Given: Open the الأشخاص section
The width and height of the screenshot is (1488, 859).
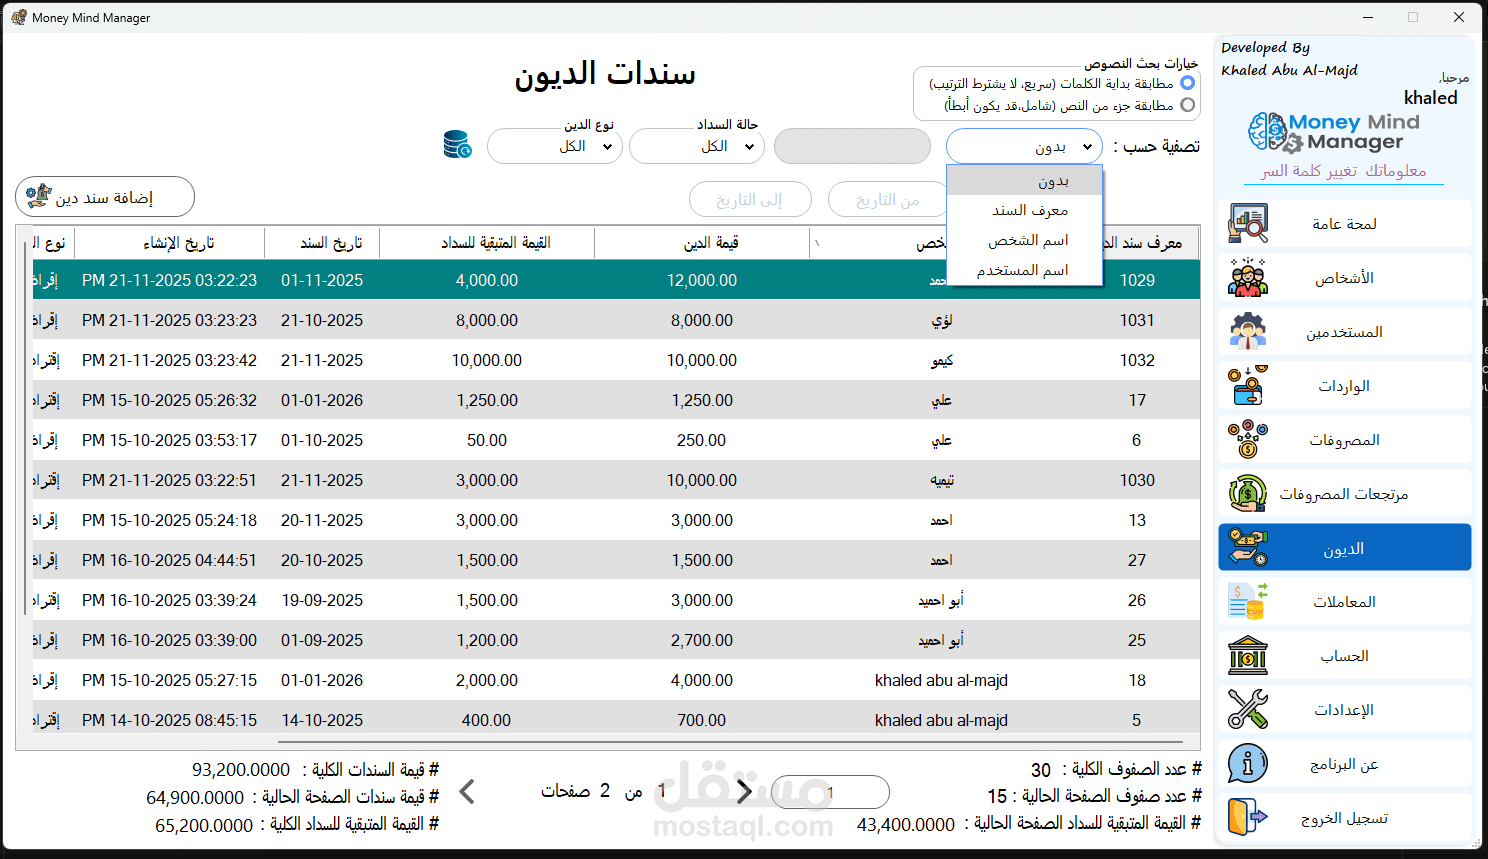Looking at the screenshot, I should pyautogui.click(x=1344, y=278).
